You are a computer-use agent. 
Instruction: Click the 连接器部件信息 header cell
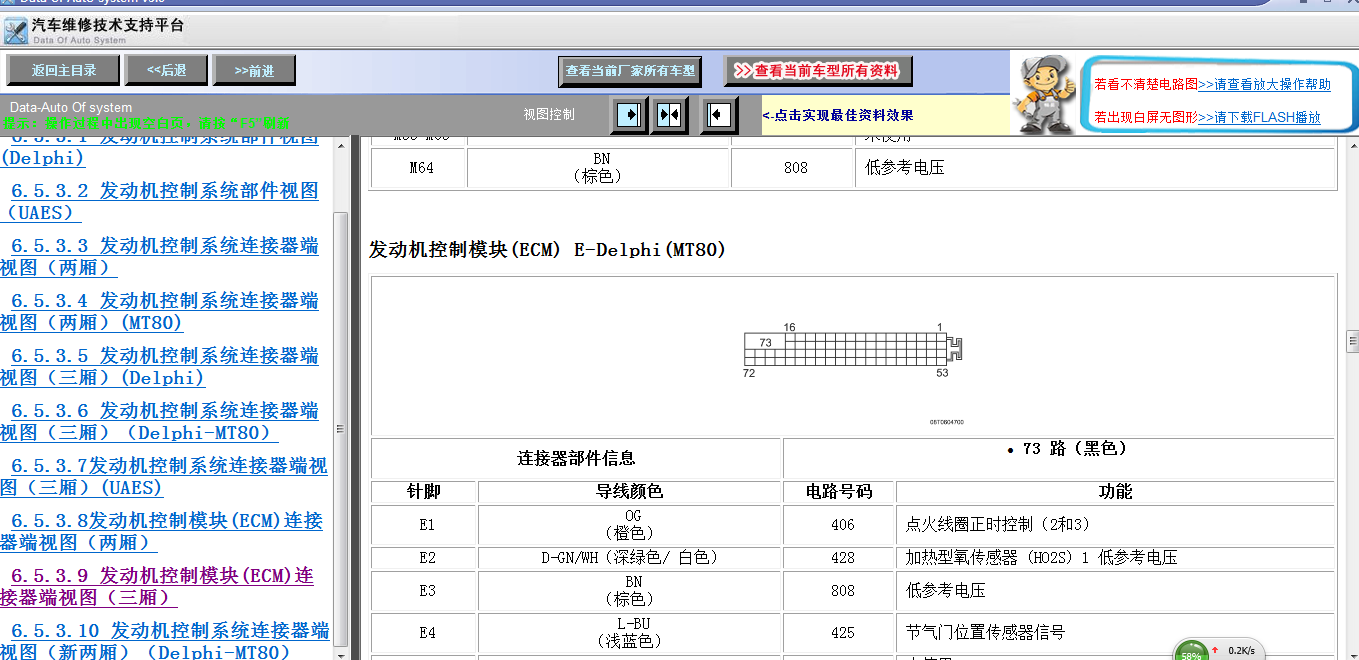(x=576, y=458)
